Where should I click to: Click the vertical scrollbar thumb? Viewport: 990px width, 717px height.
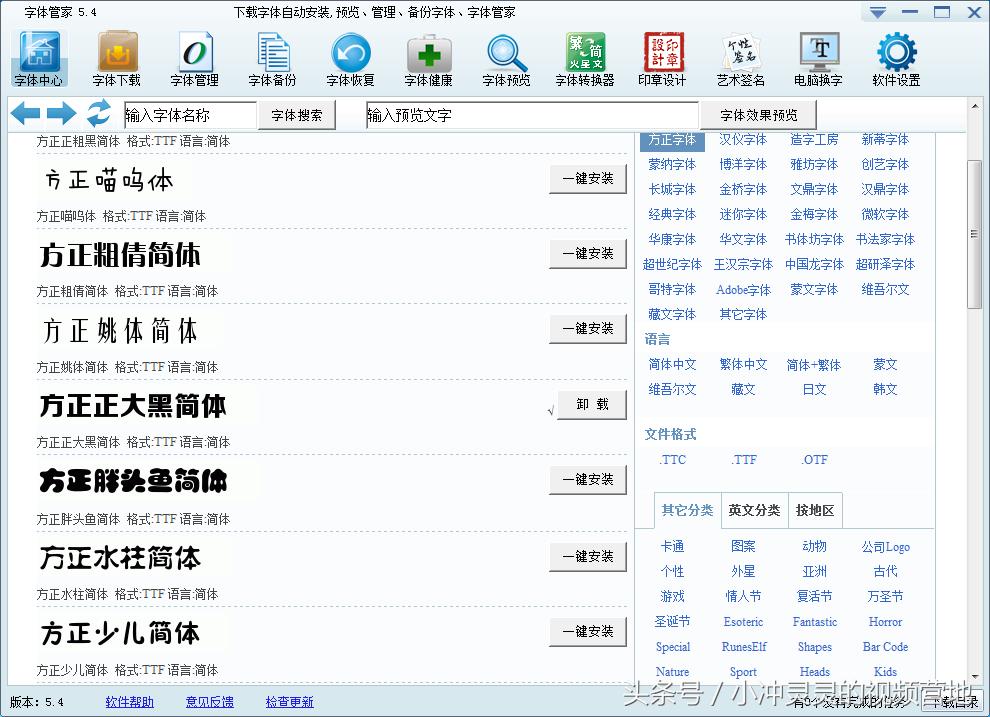[x=974, y=234]
